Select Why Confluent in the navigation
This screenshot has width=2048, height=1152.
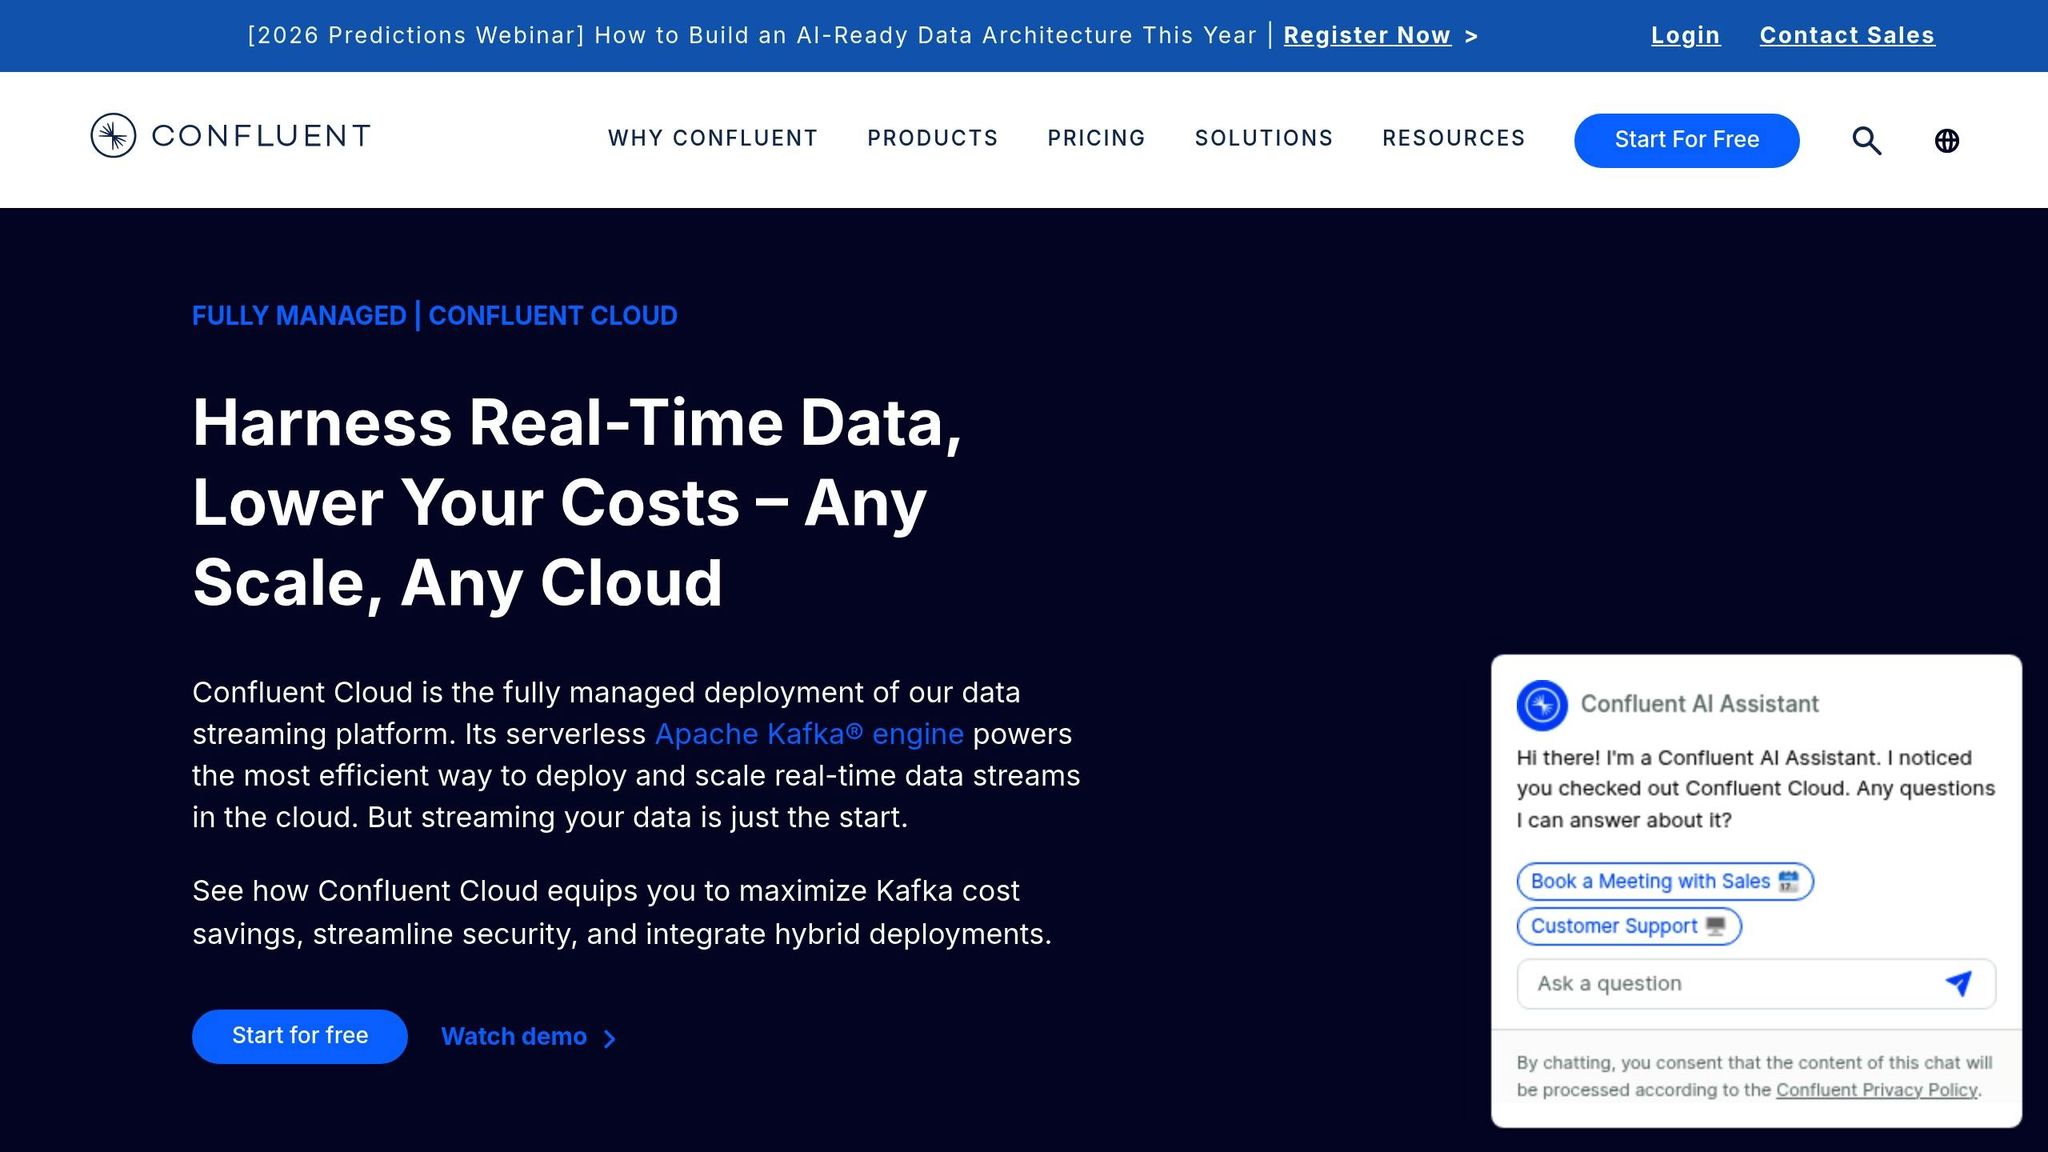(711, 139)
